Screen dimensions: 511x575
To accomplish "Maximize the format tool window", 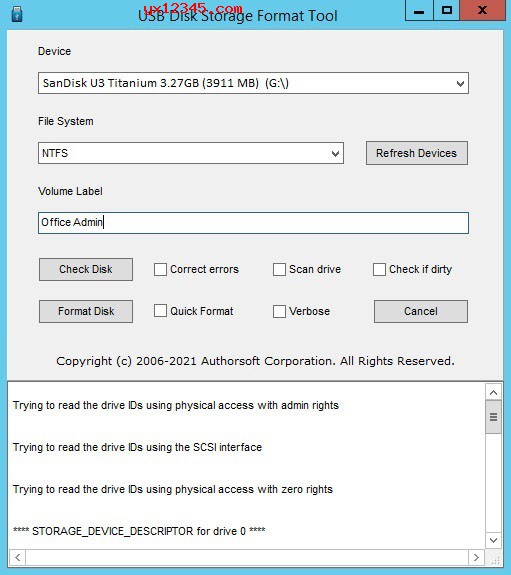I will tap(446, 10).
